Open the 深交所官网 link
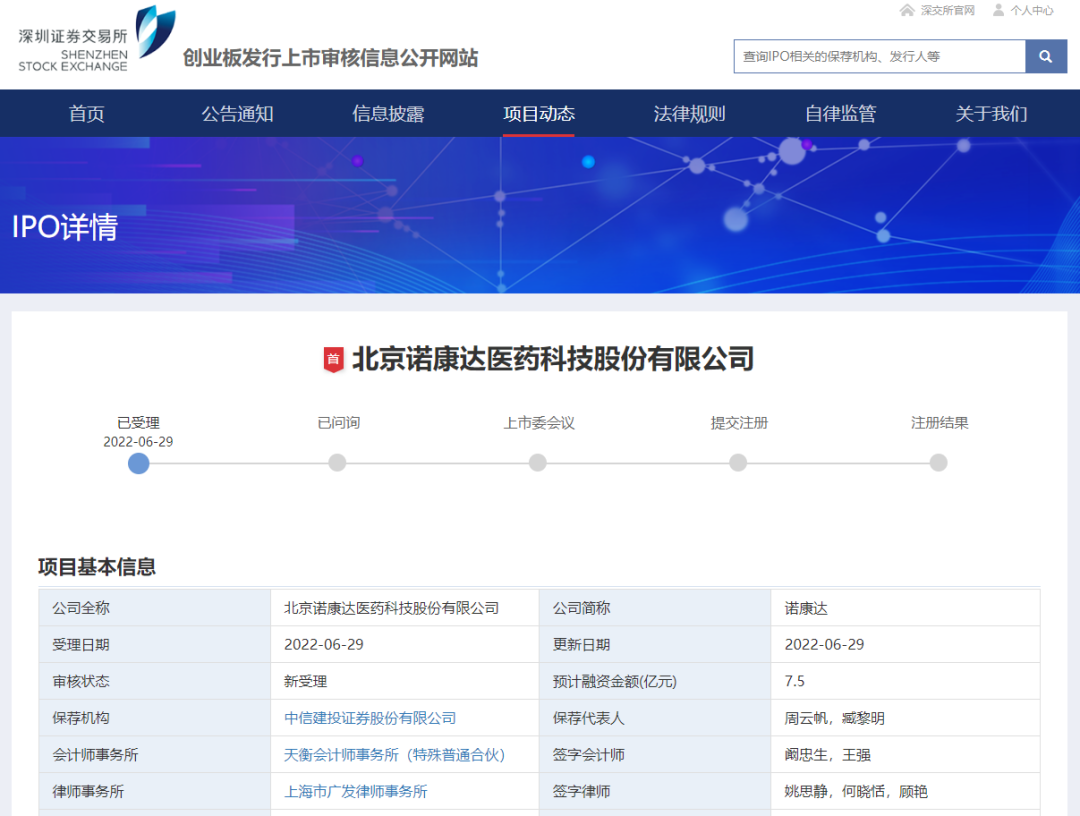The height and width of the screenshot is (816, 1080). (x=948, y=10)
